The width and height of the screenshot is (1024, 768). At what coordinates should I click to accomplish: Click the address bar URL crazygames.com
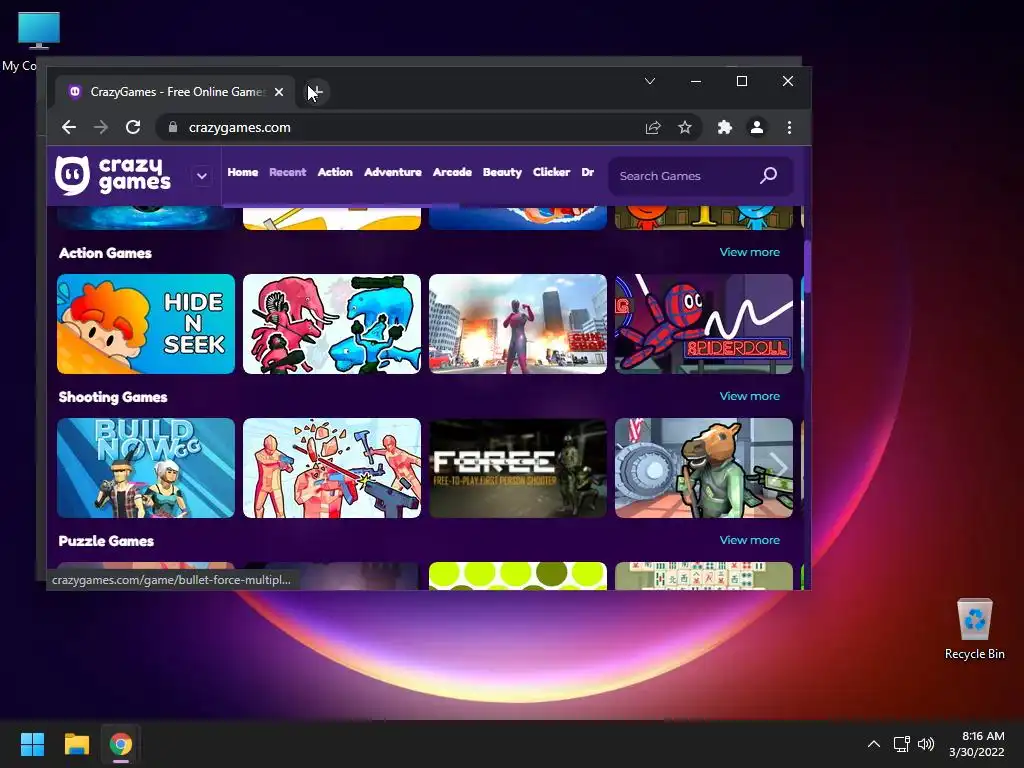click(240, 127)
